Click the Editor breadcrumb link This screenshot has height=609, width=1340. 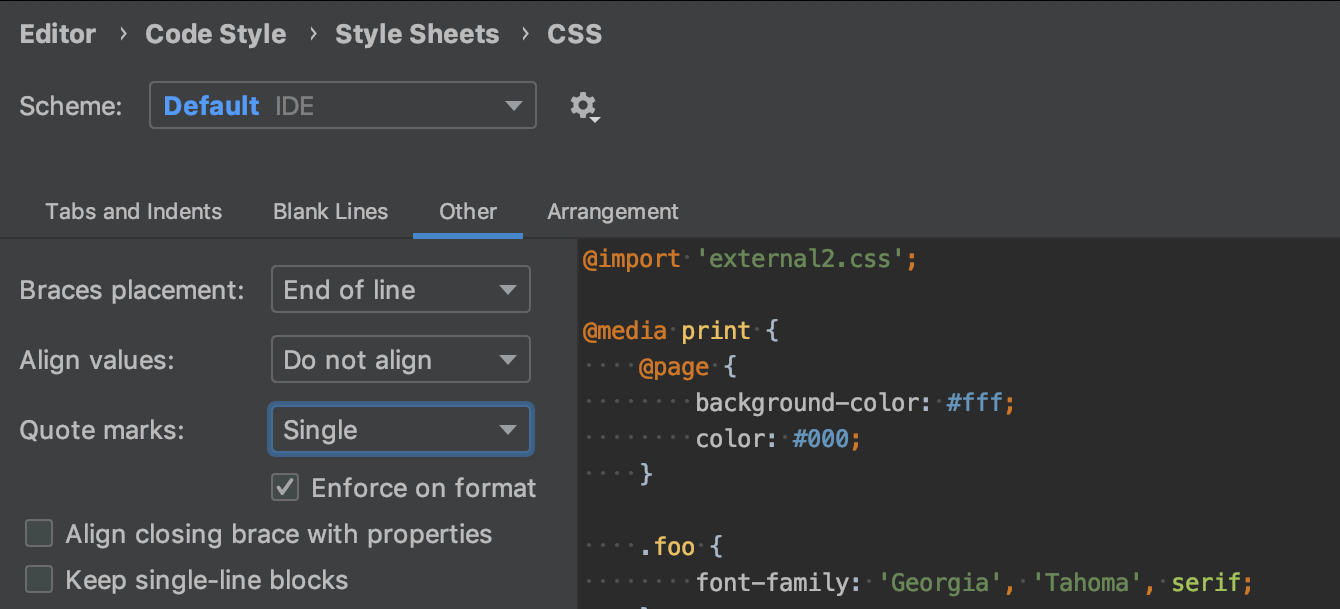point(58,34)
